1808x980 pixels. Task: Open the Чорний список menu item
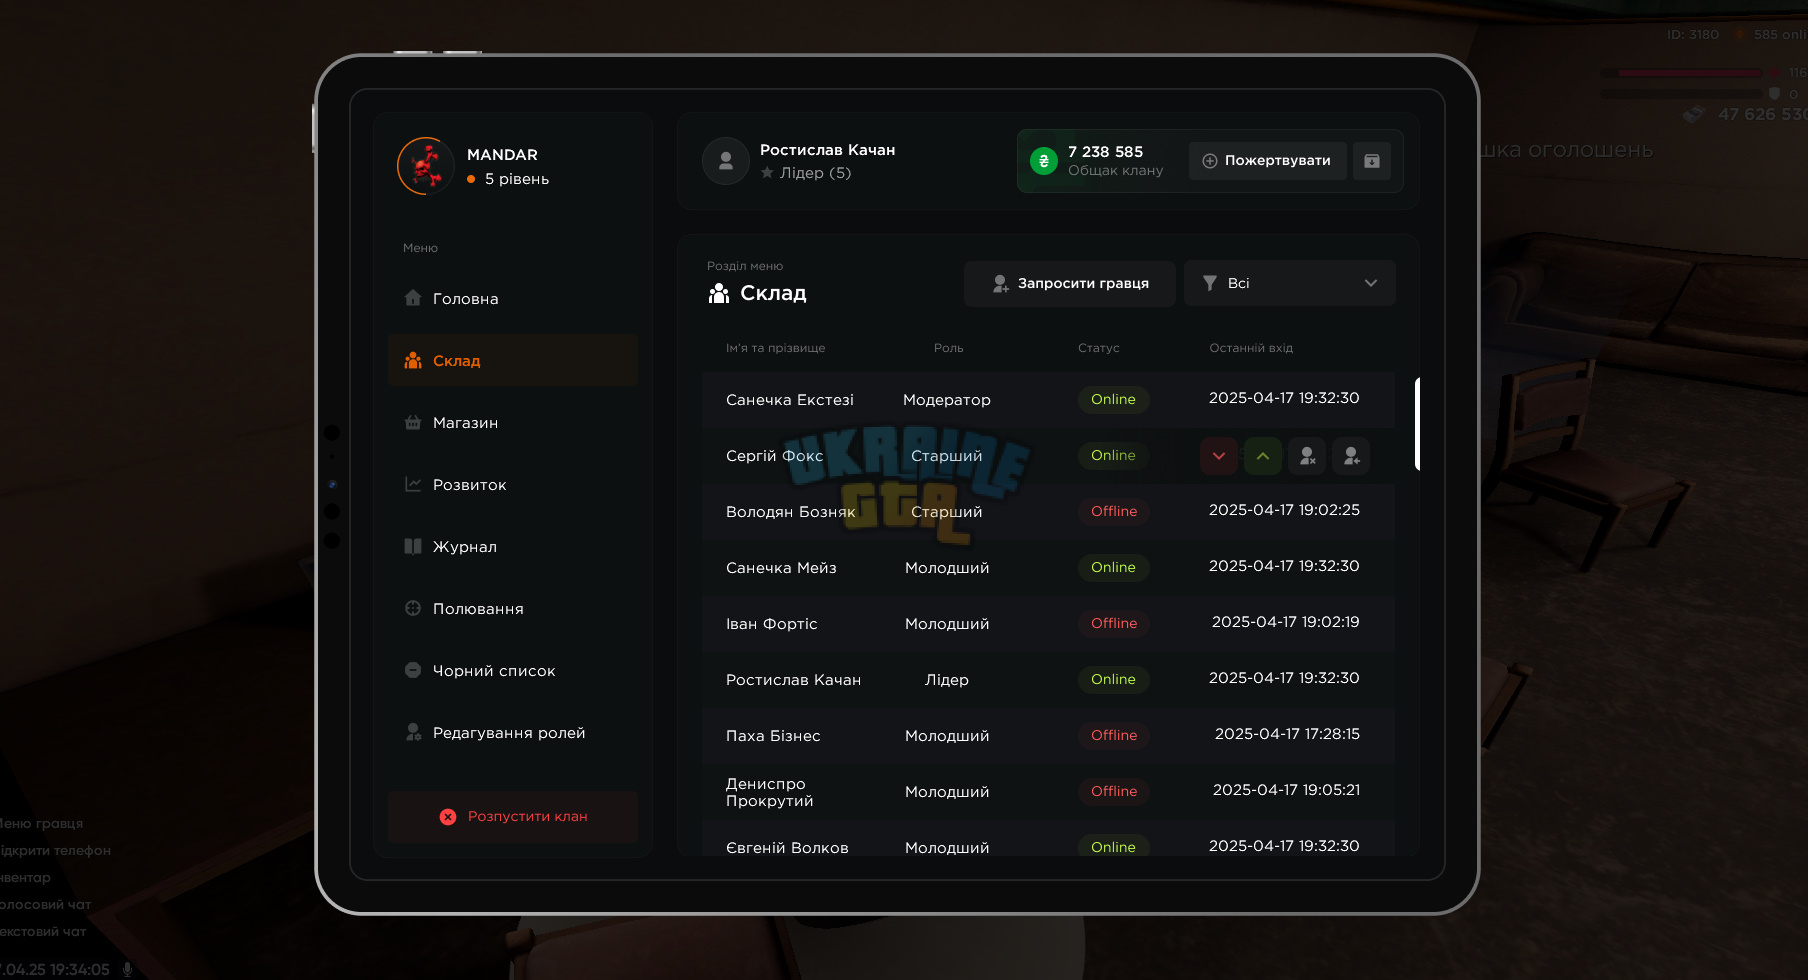pos(513,671)
